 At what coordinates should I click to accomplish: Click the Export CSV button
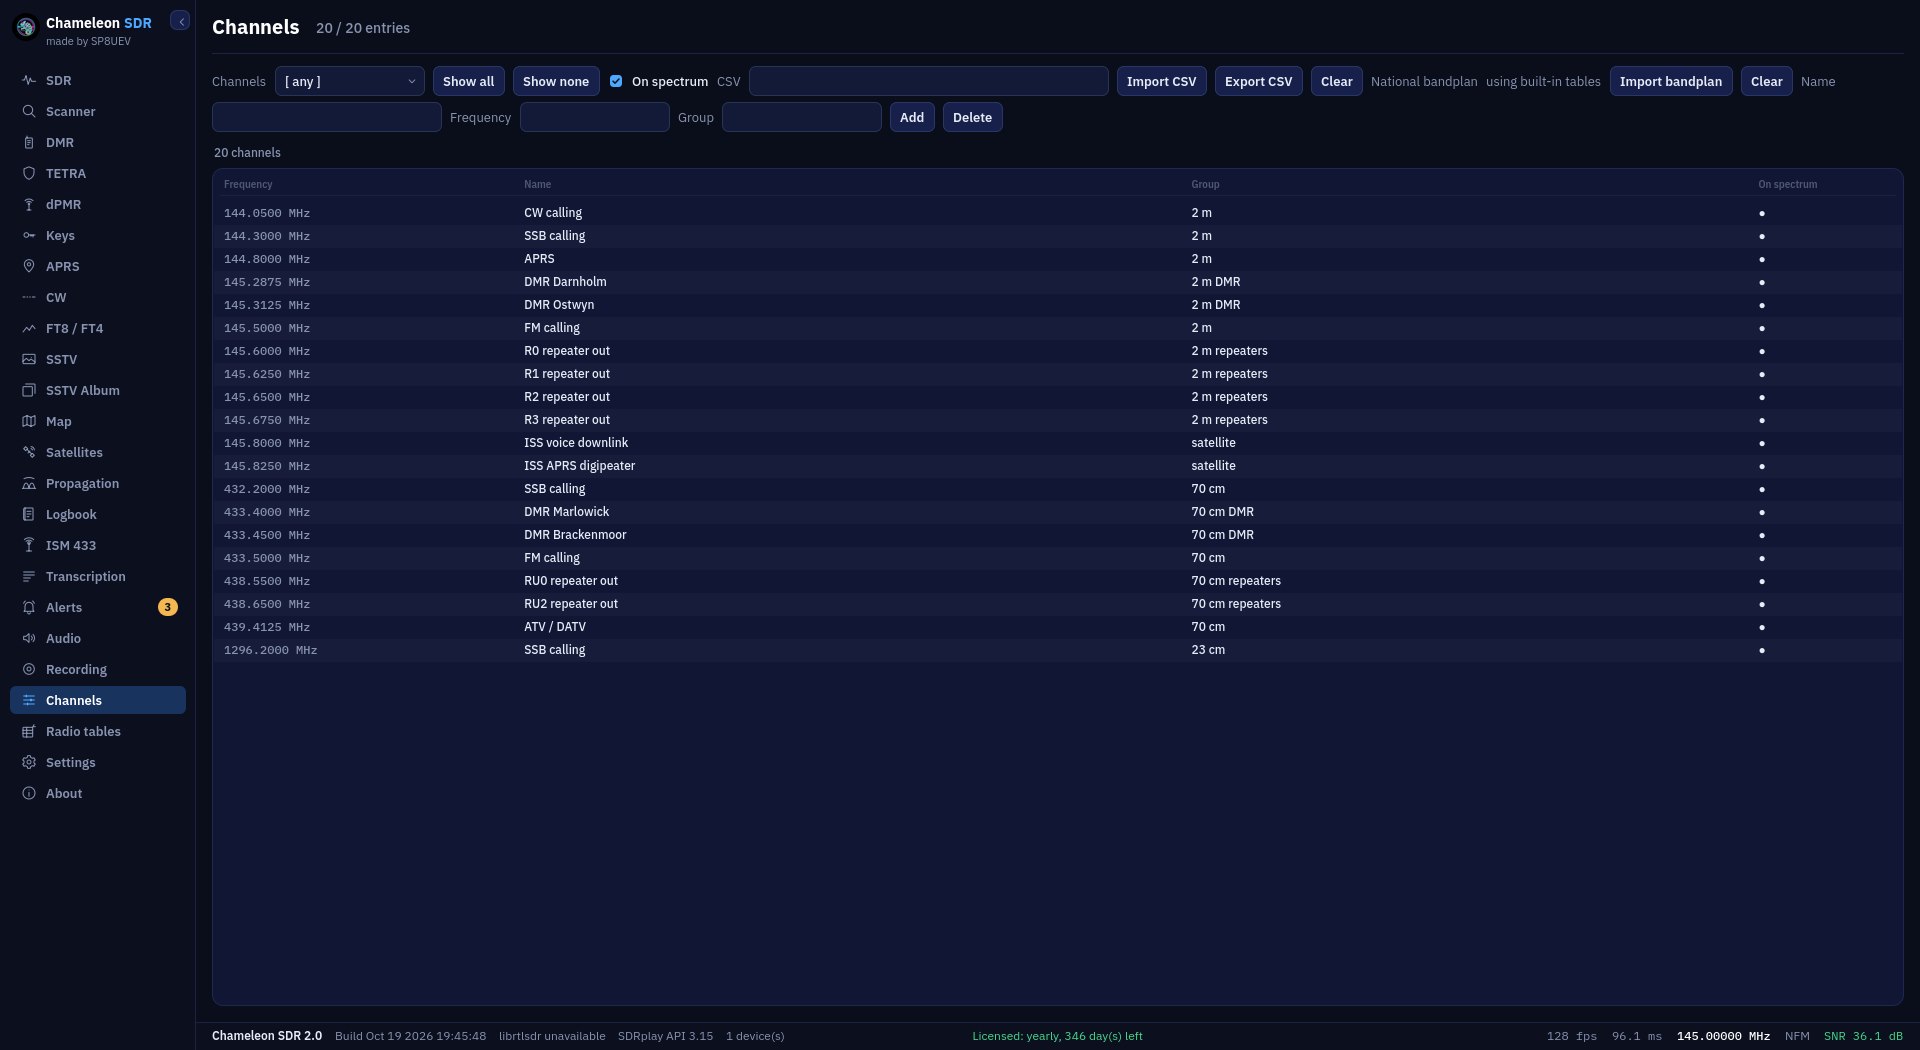coord(1258,81)
